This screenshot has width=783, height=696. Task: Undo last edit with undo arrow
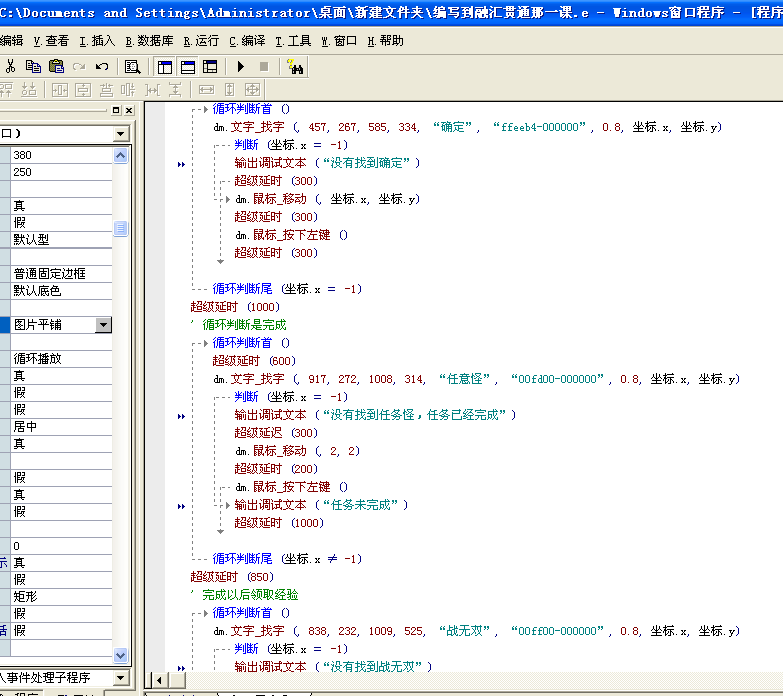102,66
